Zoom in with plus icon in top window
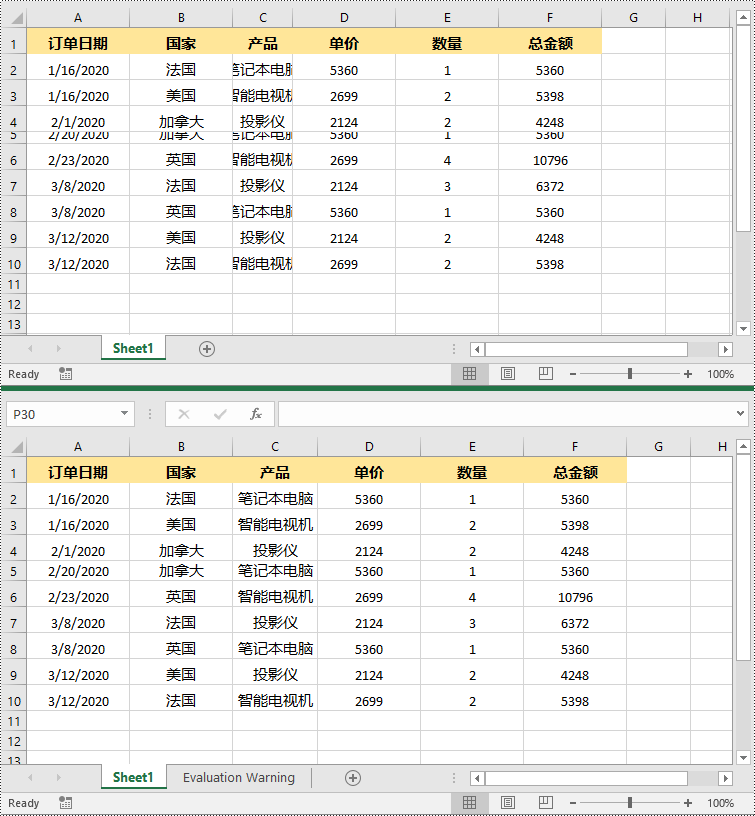This screenshot has height=816, width=755. pyautogui.click(x=688, y=374)
